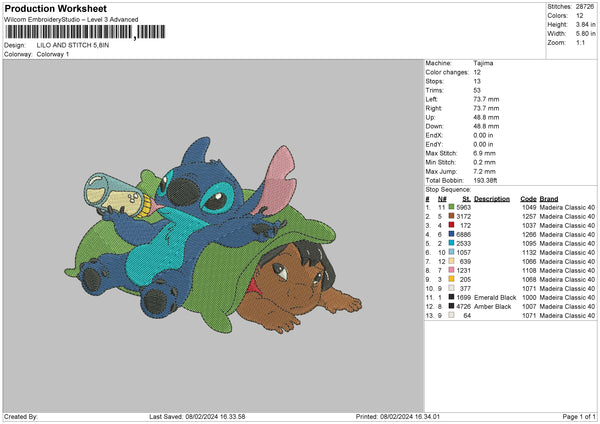The width and height of the screenshot is (600, 424).
Task: Click the N# column header
Action: 442,199
